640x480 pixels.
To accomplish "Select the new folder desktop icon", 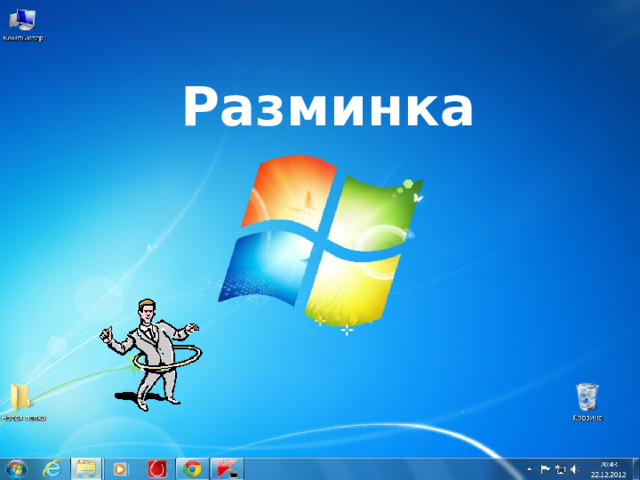I will coord(23,402).
